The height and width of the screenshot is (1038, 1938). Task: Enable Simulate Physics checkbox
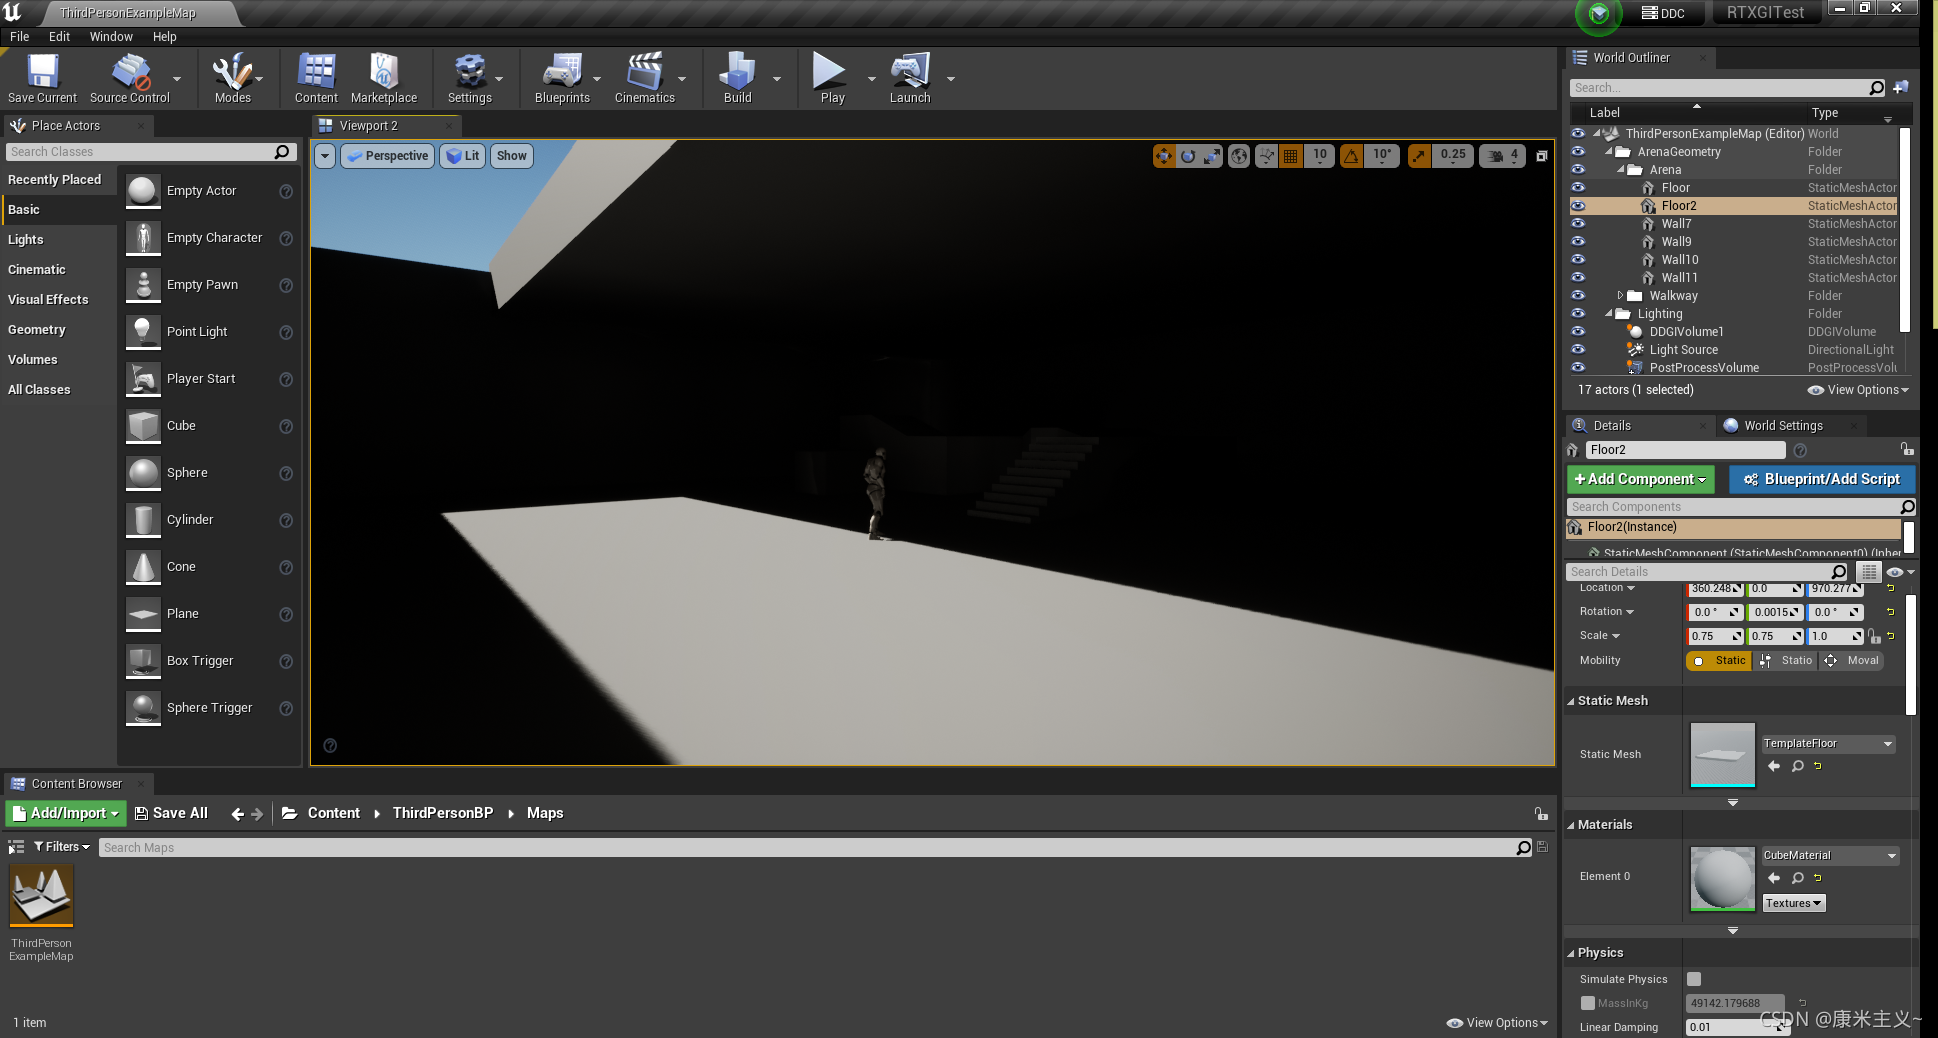(x=1694, y=979)
